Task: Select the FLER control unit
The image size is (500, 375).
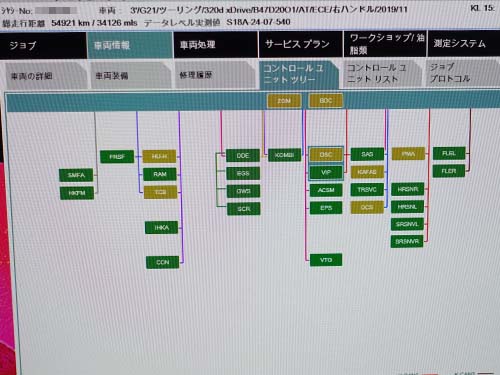Action: click(x=449, y=171)
